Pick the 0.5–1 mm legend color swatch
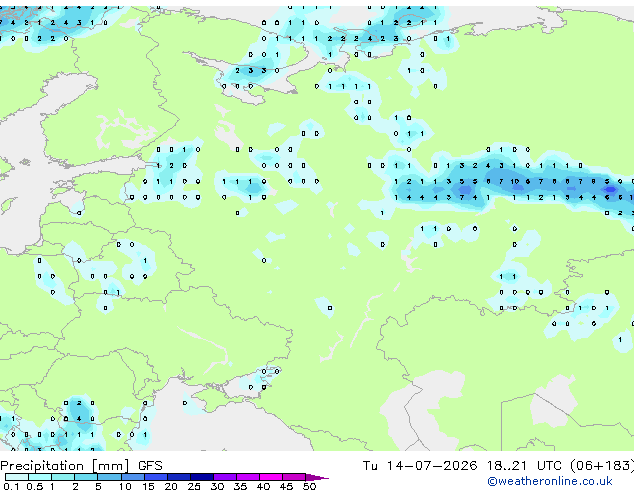The image size is (634, 490). click(40, 477)
